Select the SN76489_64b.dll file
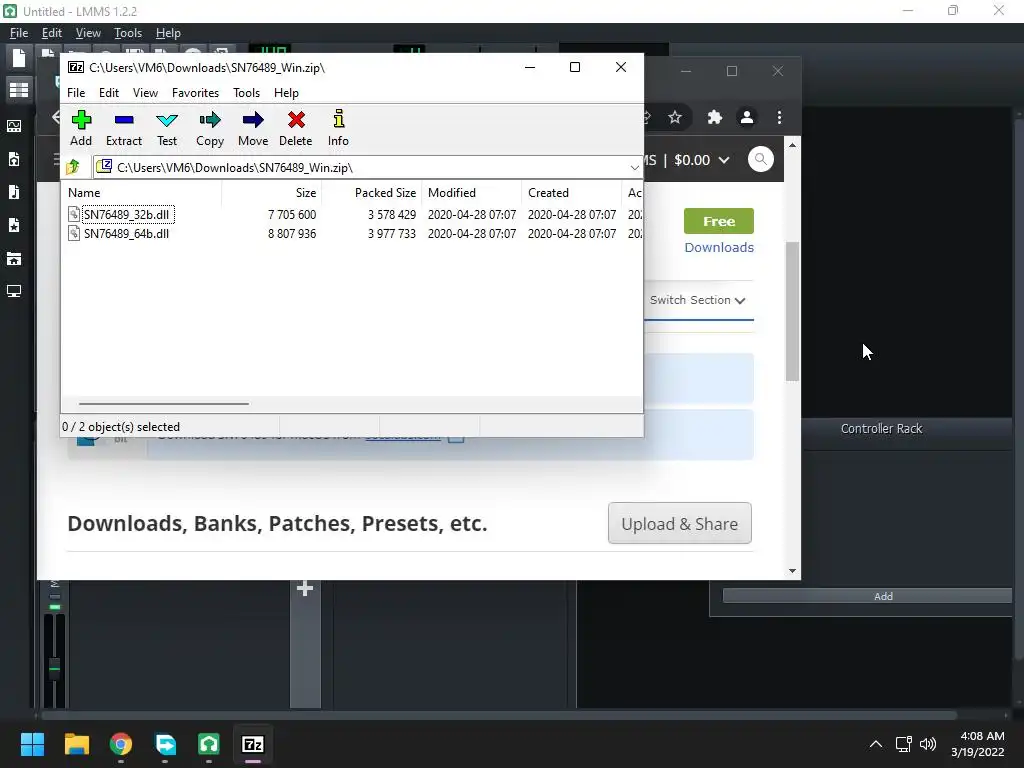Viewport: 1024px width, 768px height. click(x=126, y=234)
